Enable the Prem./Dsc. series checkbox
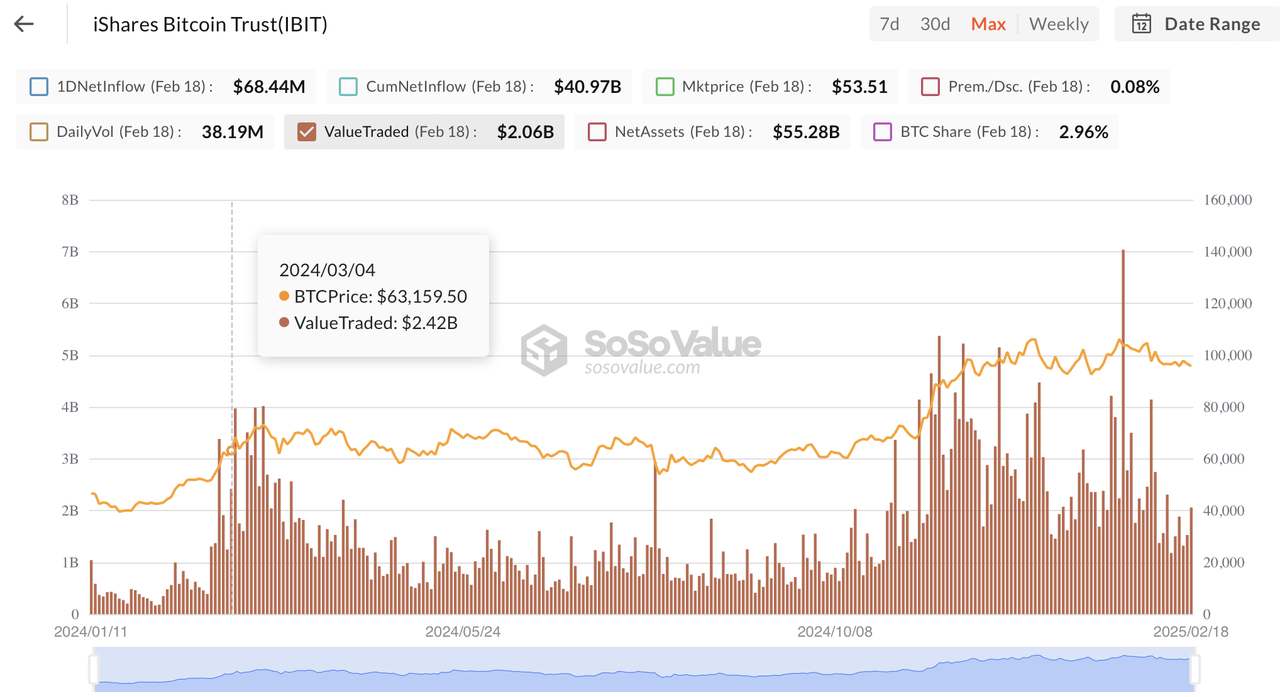This screenshot has width=1280, height=697. coord(930,87)
